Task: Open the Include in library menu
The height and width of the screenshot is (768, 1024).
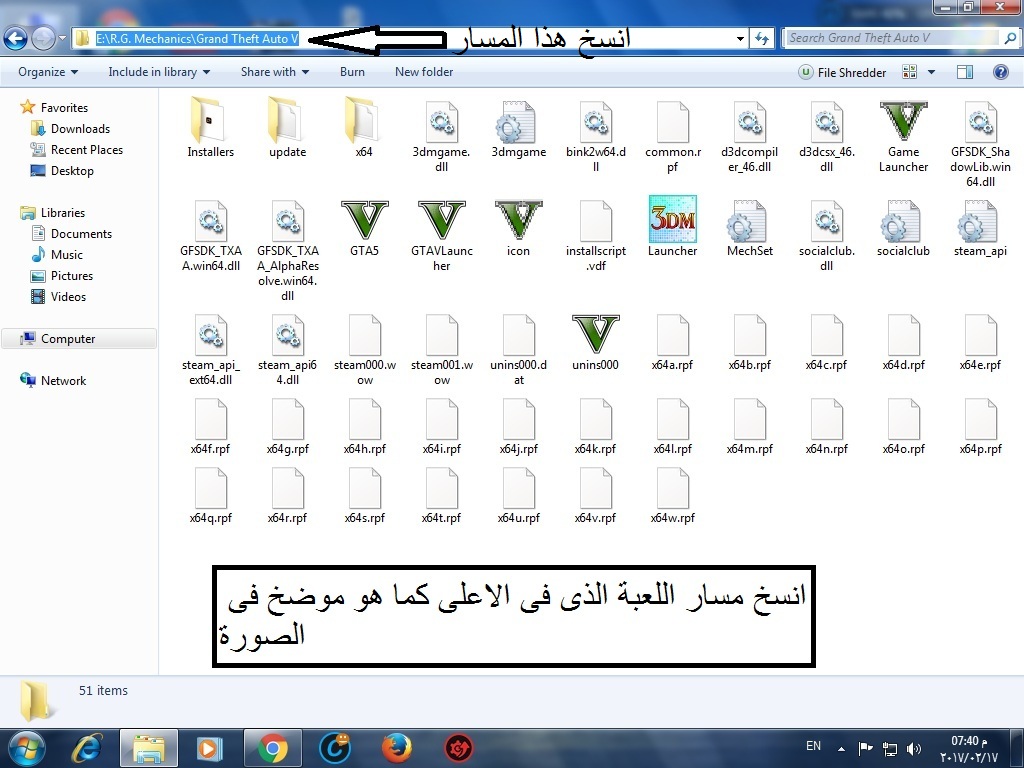Action: [159, 72]
